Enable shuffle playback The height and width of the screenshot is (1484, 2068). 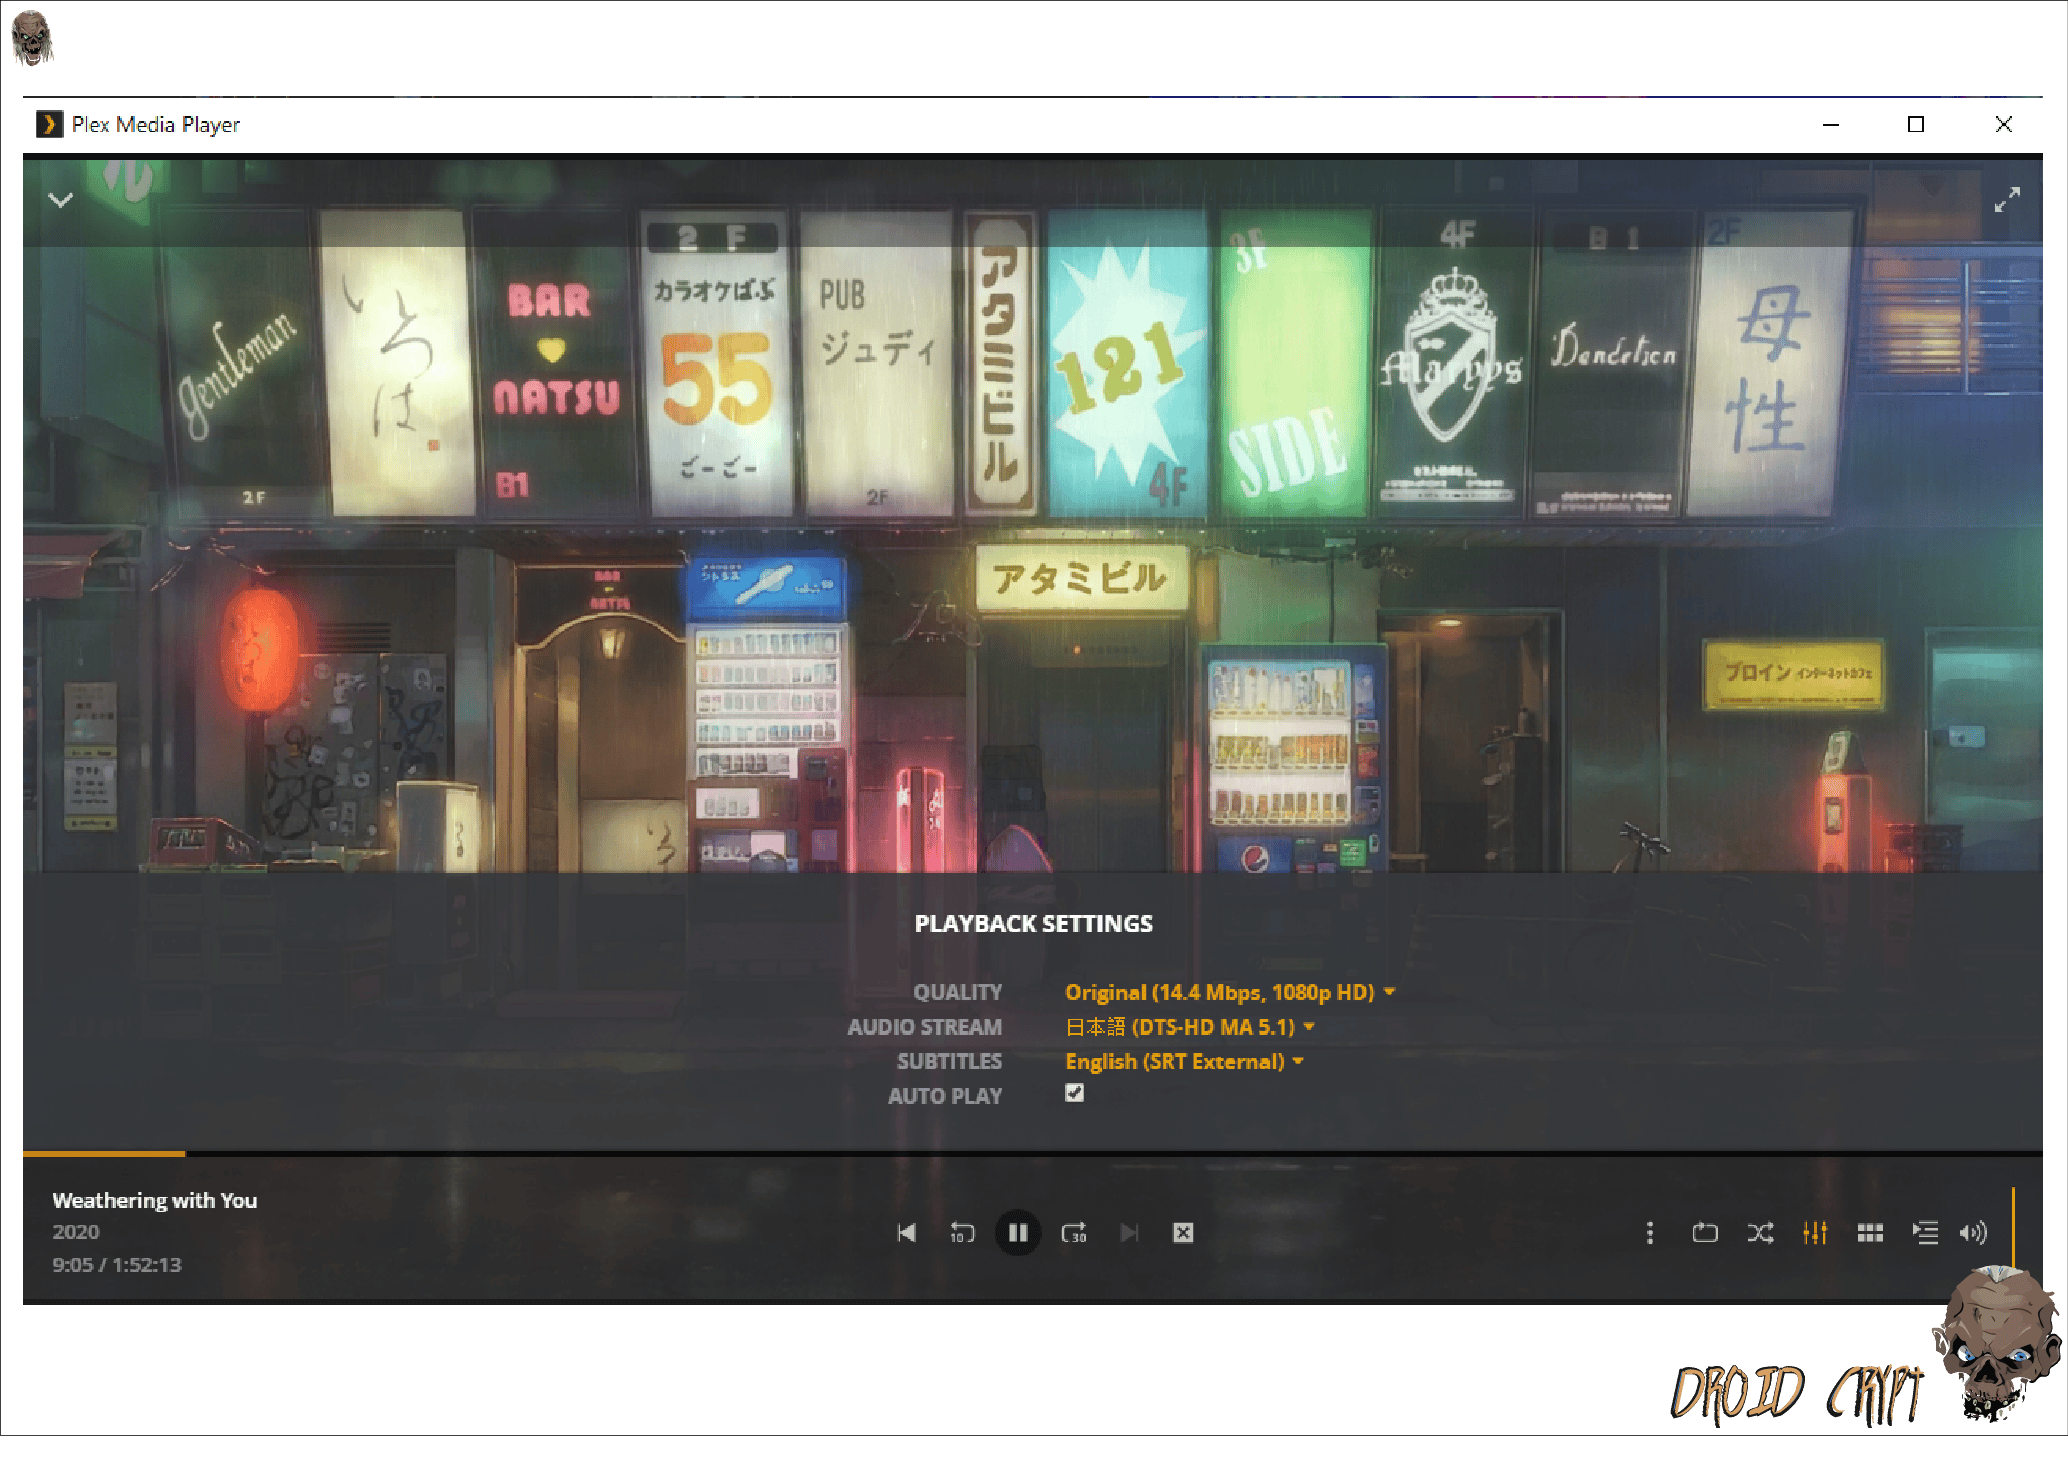1760,1233
